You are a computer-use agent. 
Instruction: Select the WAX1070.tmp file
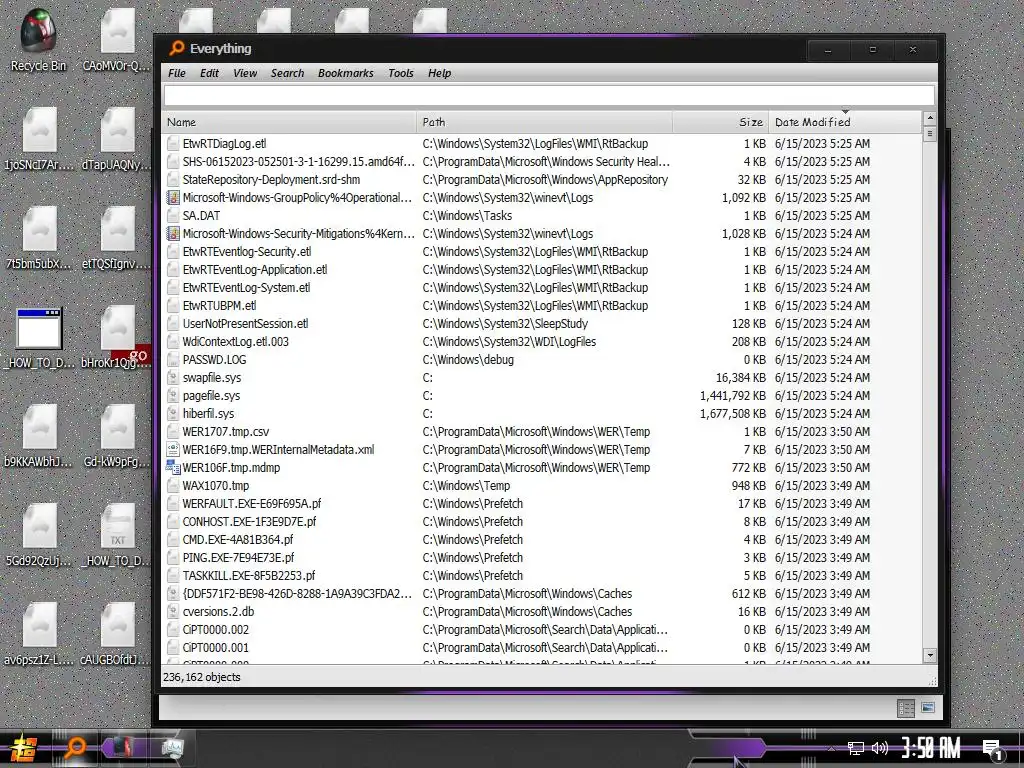(x=541, y=486)
